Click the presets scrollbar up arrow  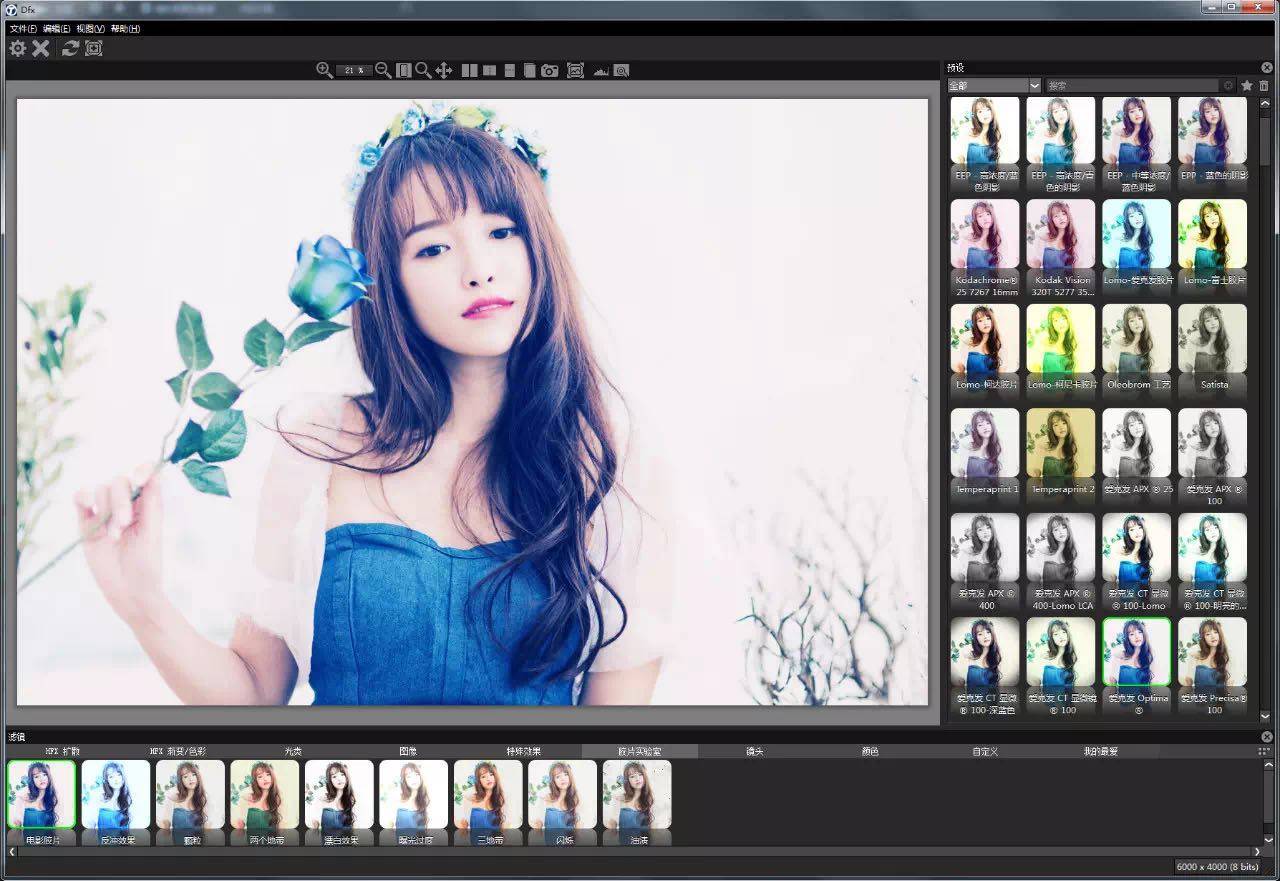click(x=1265, y=104)
